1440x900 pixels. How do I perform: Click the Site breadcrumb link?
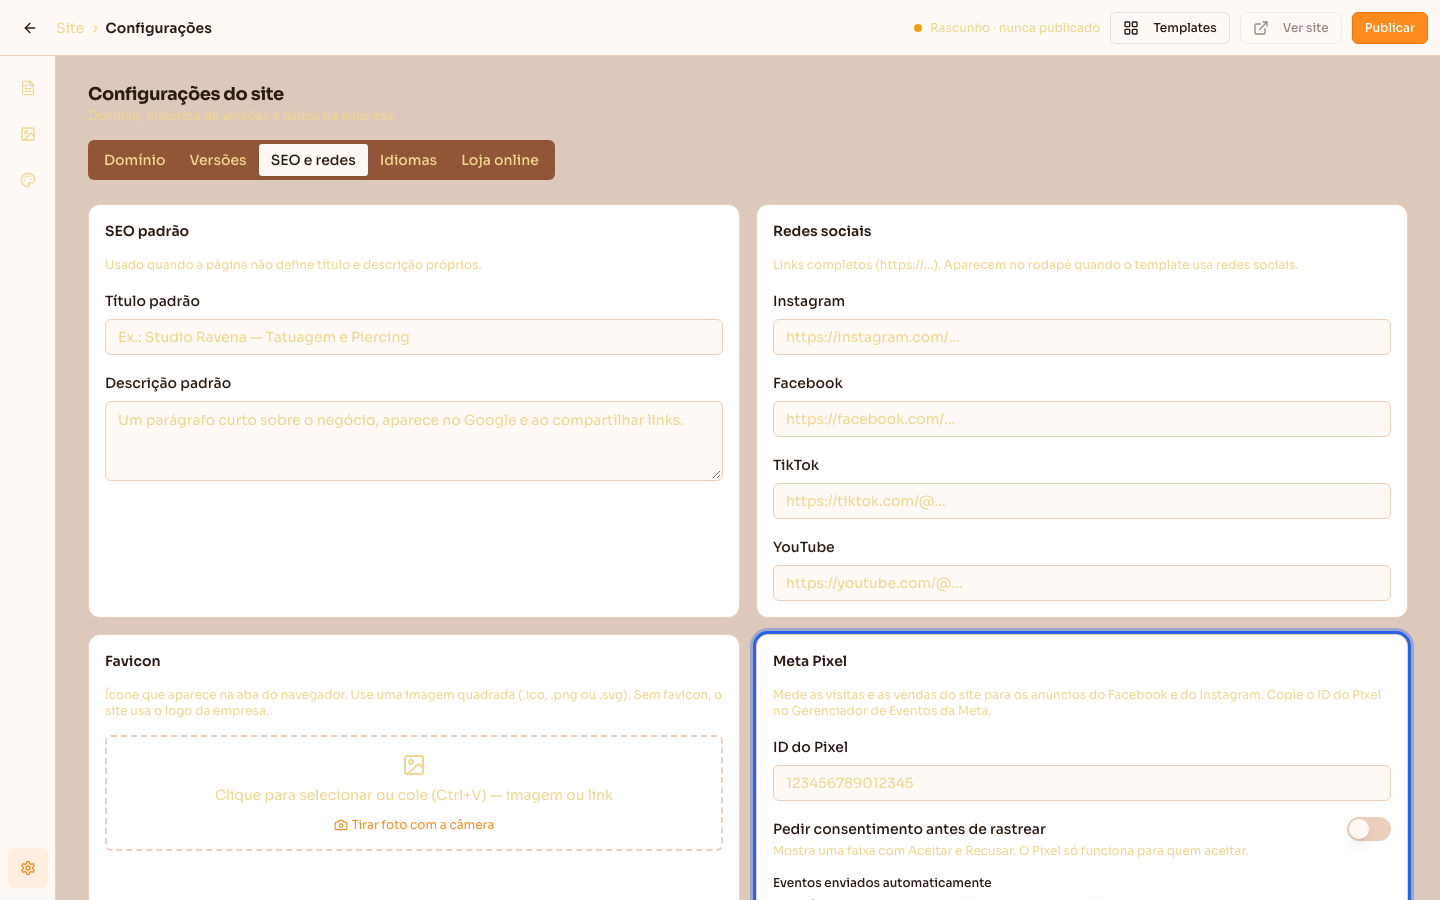click(x=70, y=28)
